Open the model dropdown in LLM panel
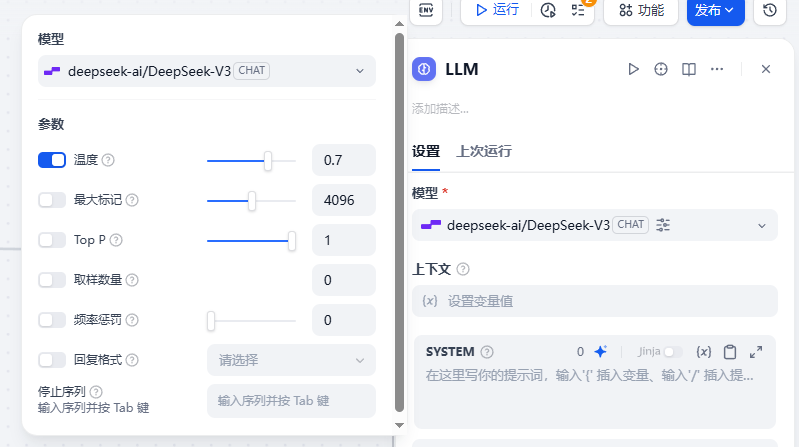This screenshot has height=447, width=799. 595,225
